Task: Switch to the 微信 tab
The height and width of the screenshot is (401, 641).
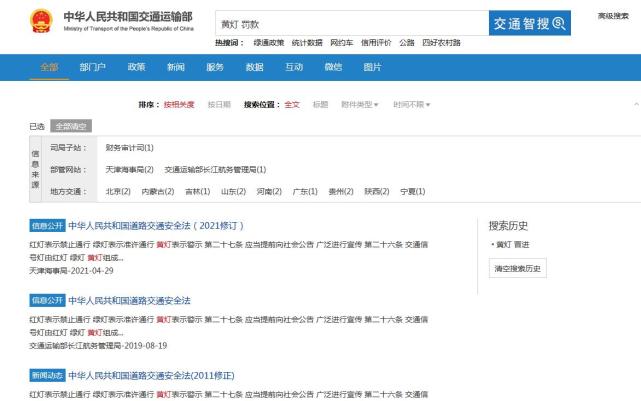Action: point(333,67)
